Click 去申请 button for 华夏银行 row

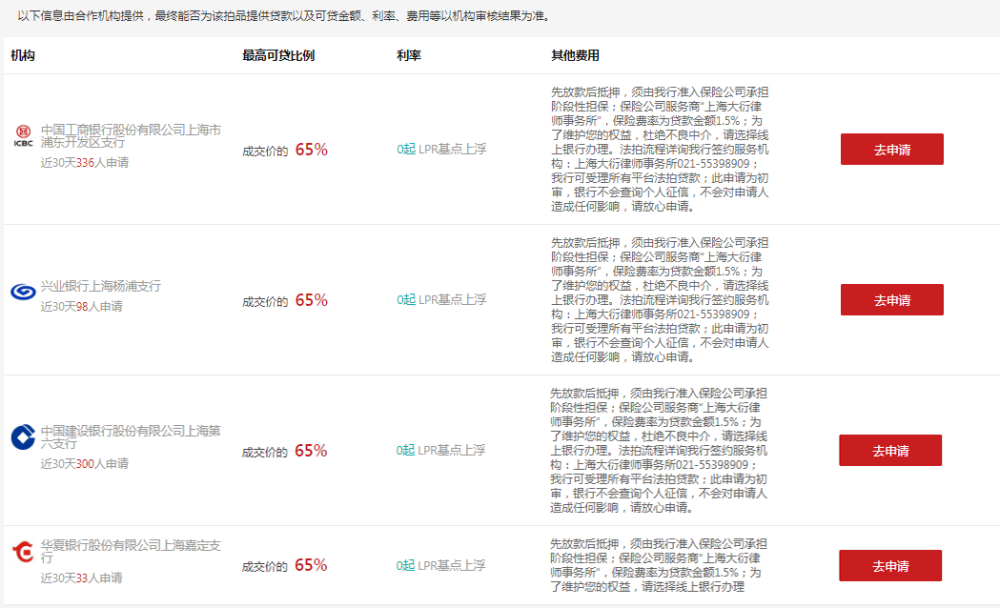click(890, 565)
